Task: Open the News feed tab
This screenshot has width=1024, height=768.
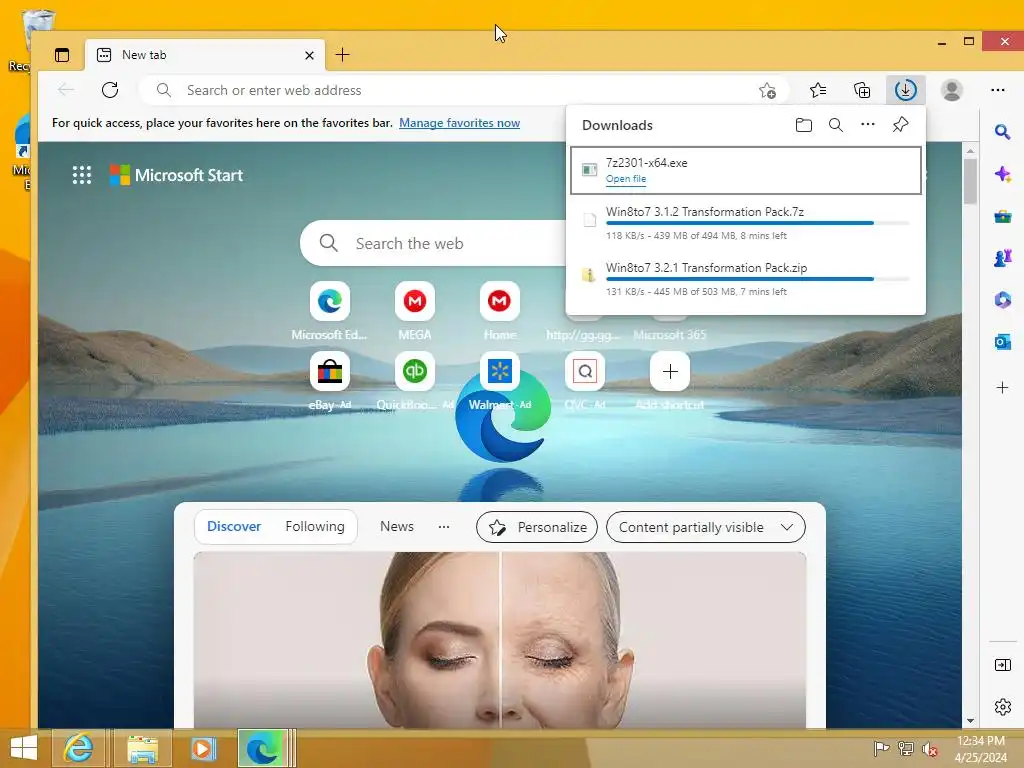Action: coord(396,526)
